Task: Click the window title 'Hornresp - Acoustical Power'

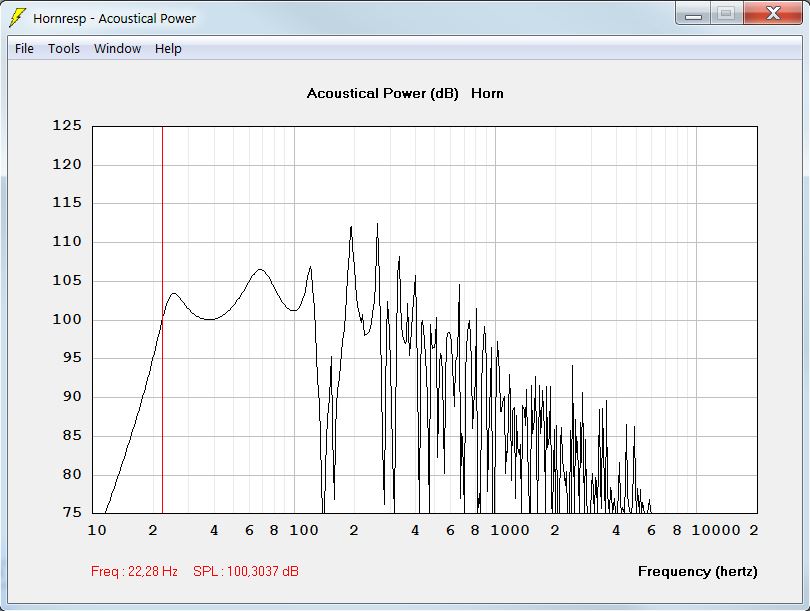Action: point(115,19)
